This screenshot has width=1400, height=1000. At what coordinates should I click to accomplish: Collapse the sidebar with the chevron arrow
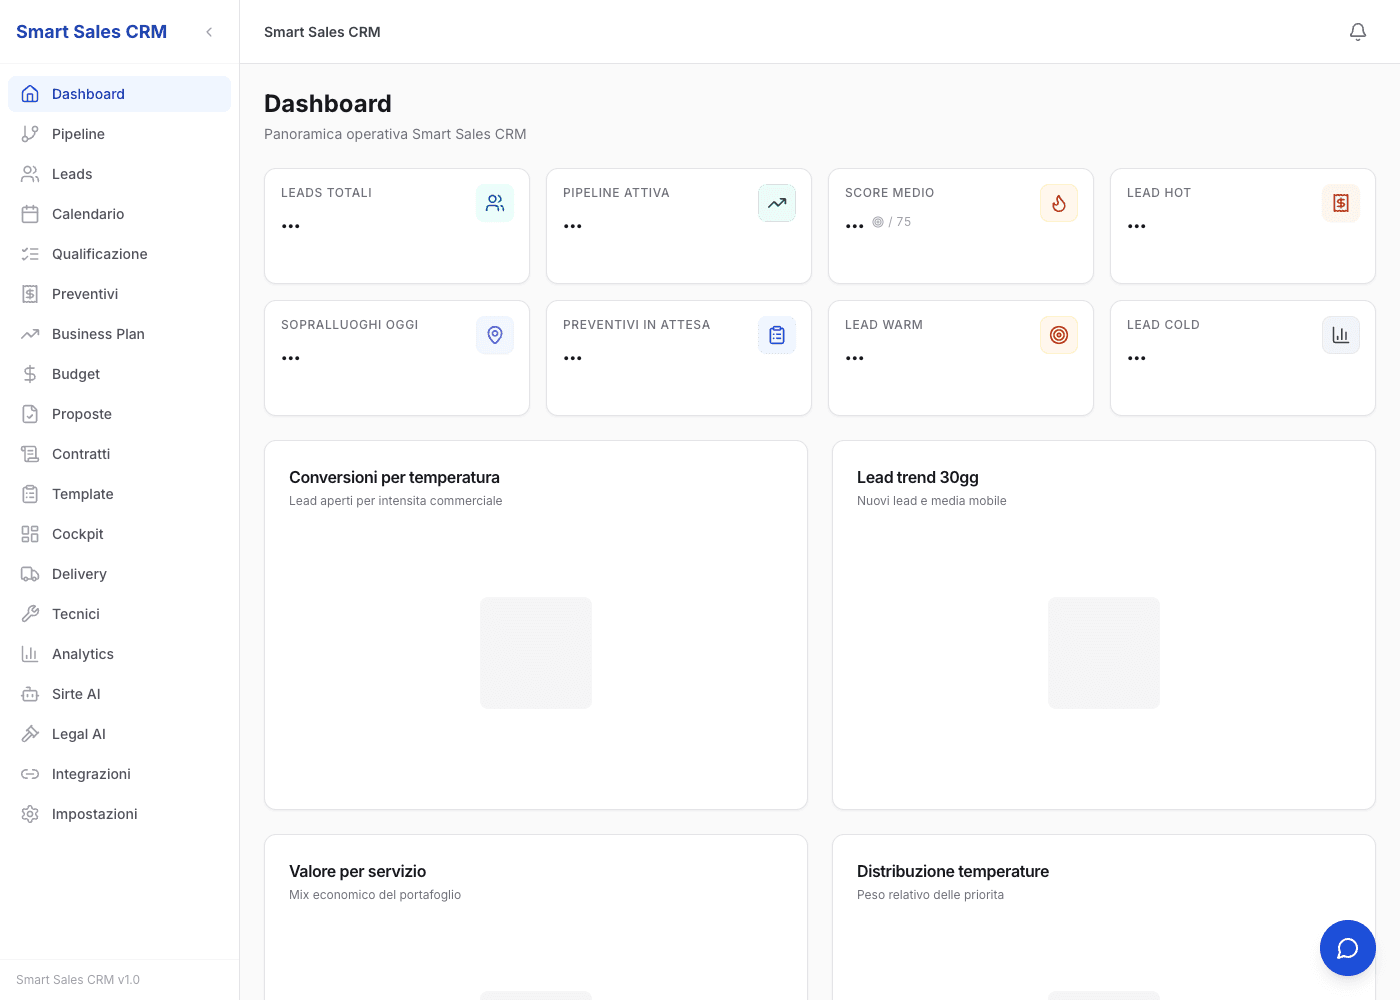209,32
